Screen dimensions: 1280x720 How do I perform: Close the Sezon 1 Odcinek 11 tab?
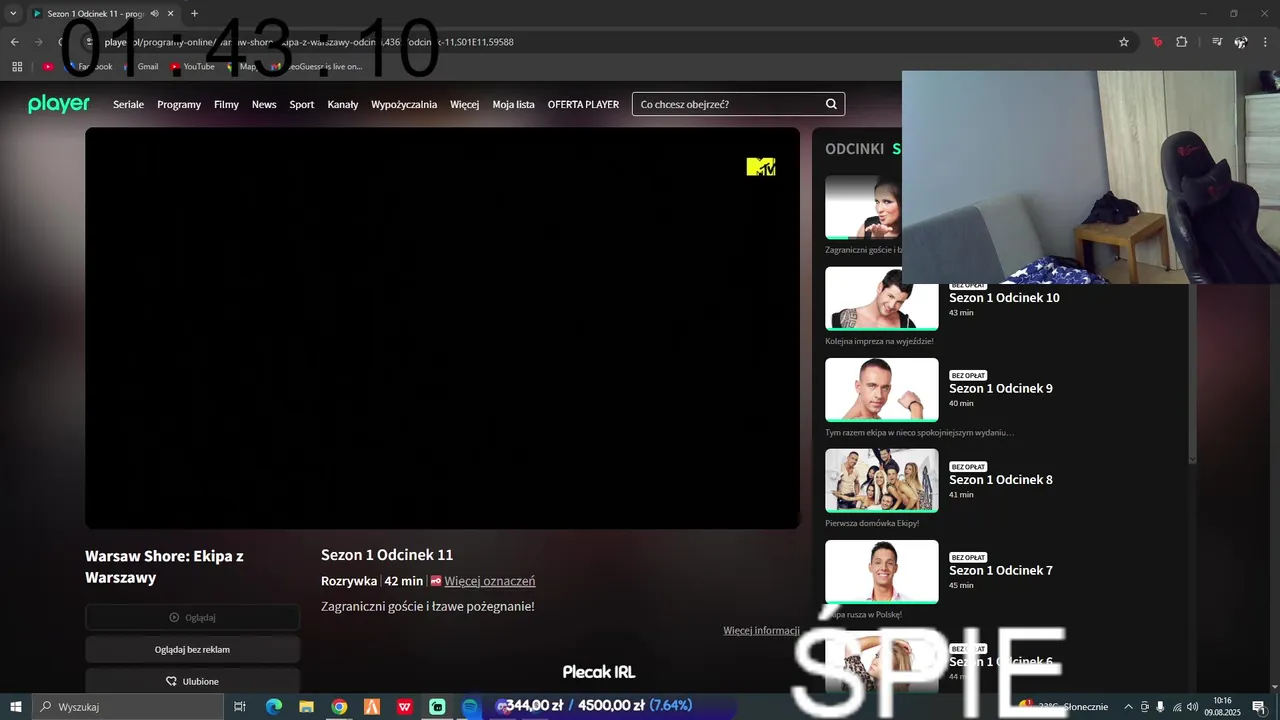pyautogui.click(x=172, y=14)
